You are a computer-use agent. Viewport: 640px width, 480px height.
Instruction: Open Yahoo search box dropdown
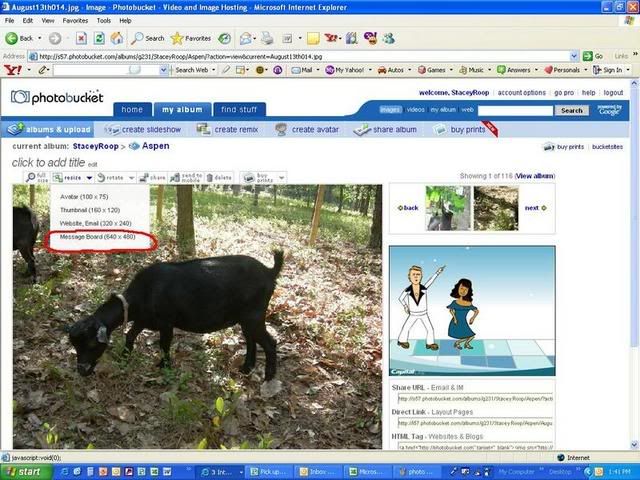(163, 70)
